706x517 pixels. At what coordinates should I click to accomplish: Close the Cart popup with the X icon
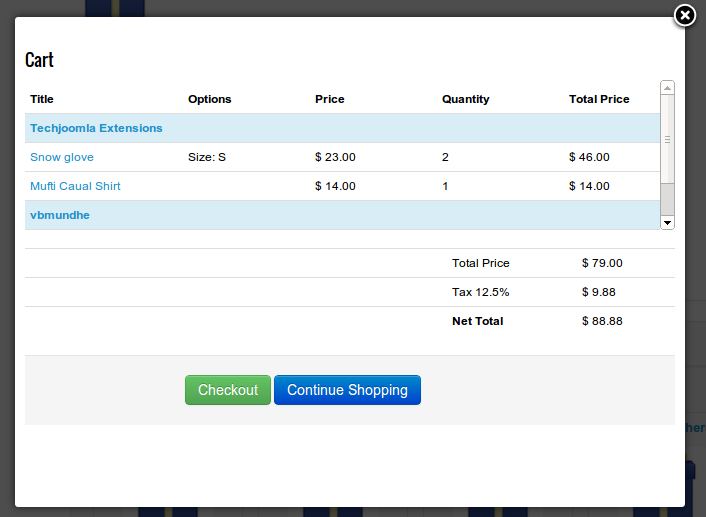(x=684, y=16)
